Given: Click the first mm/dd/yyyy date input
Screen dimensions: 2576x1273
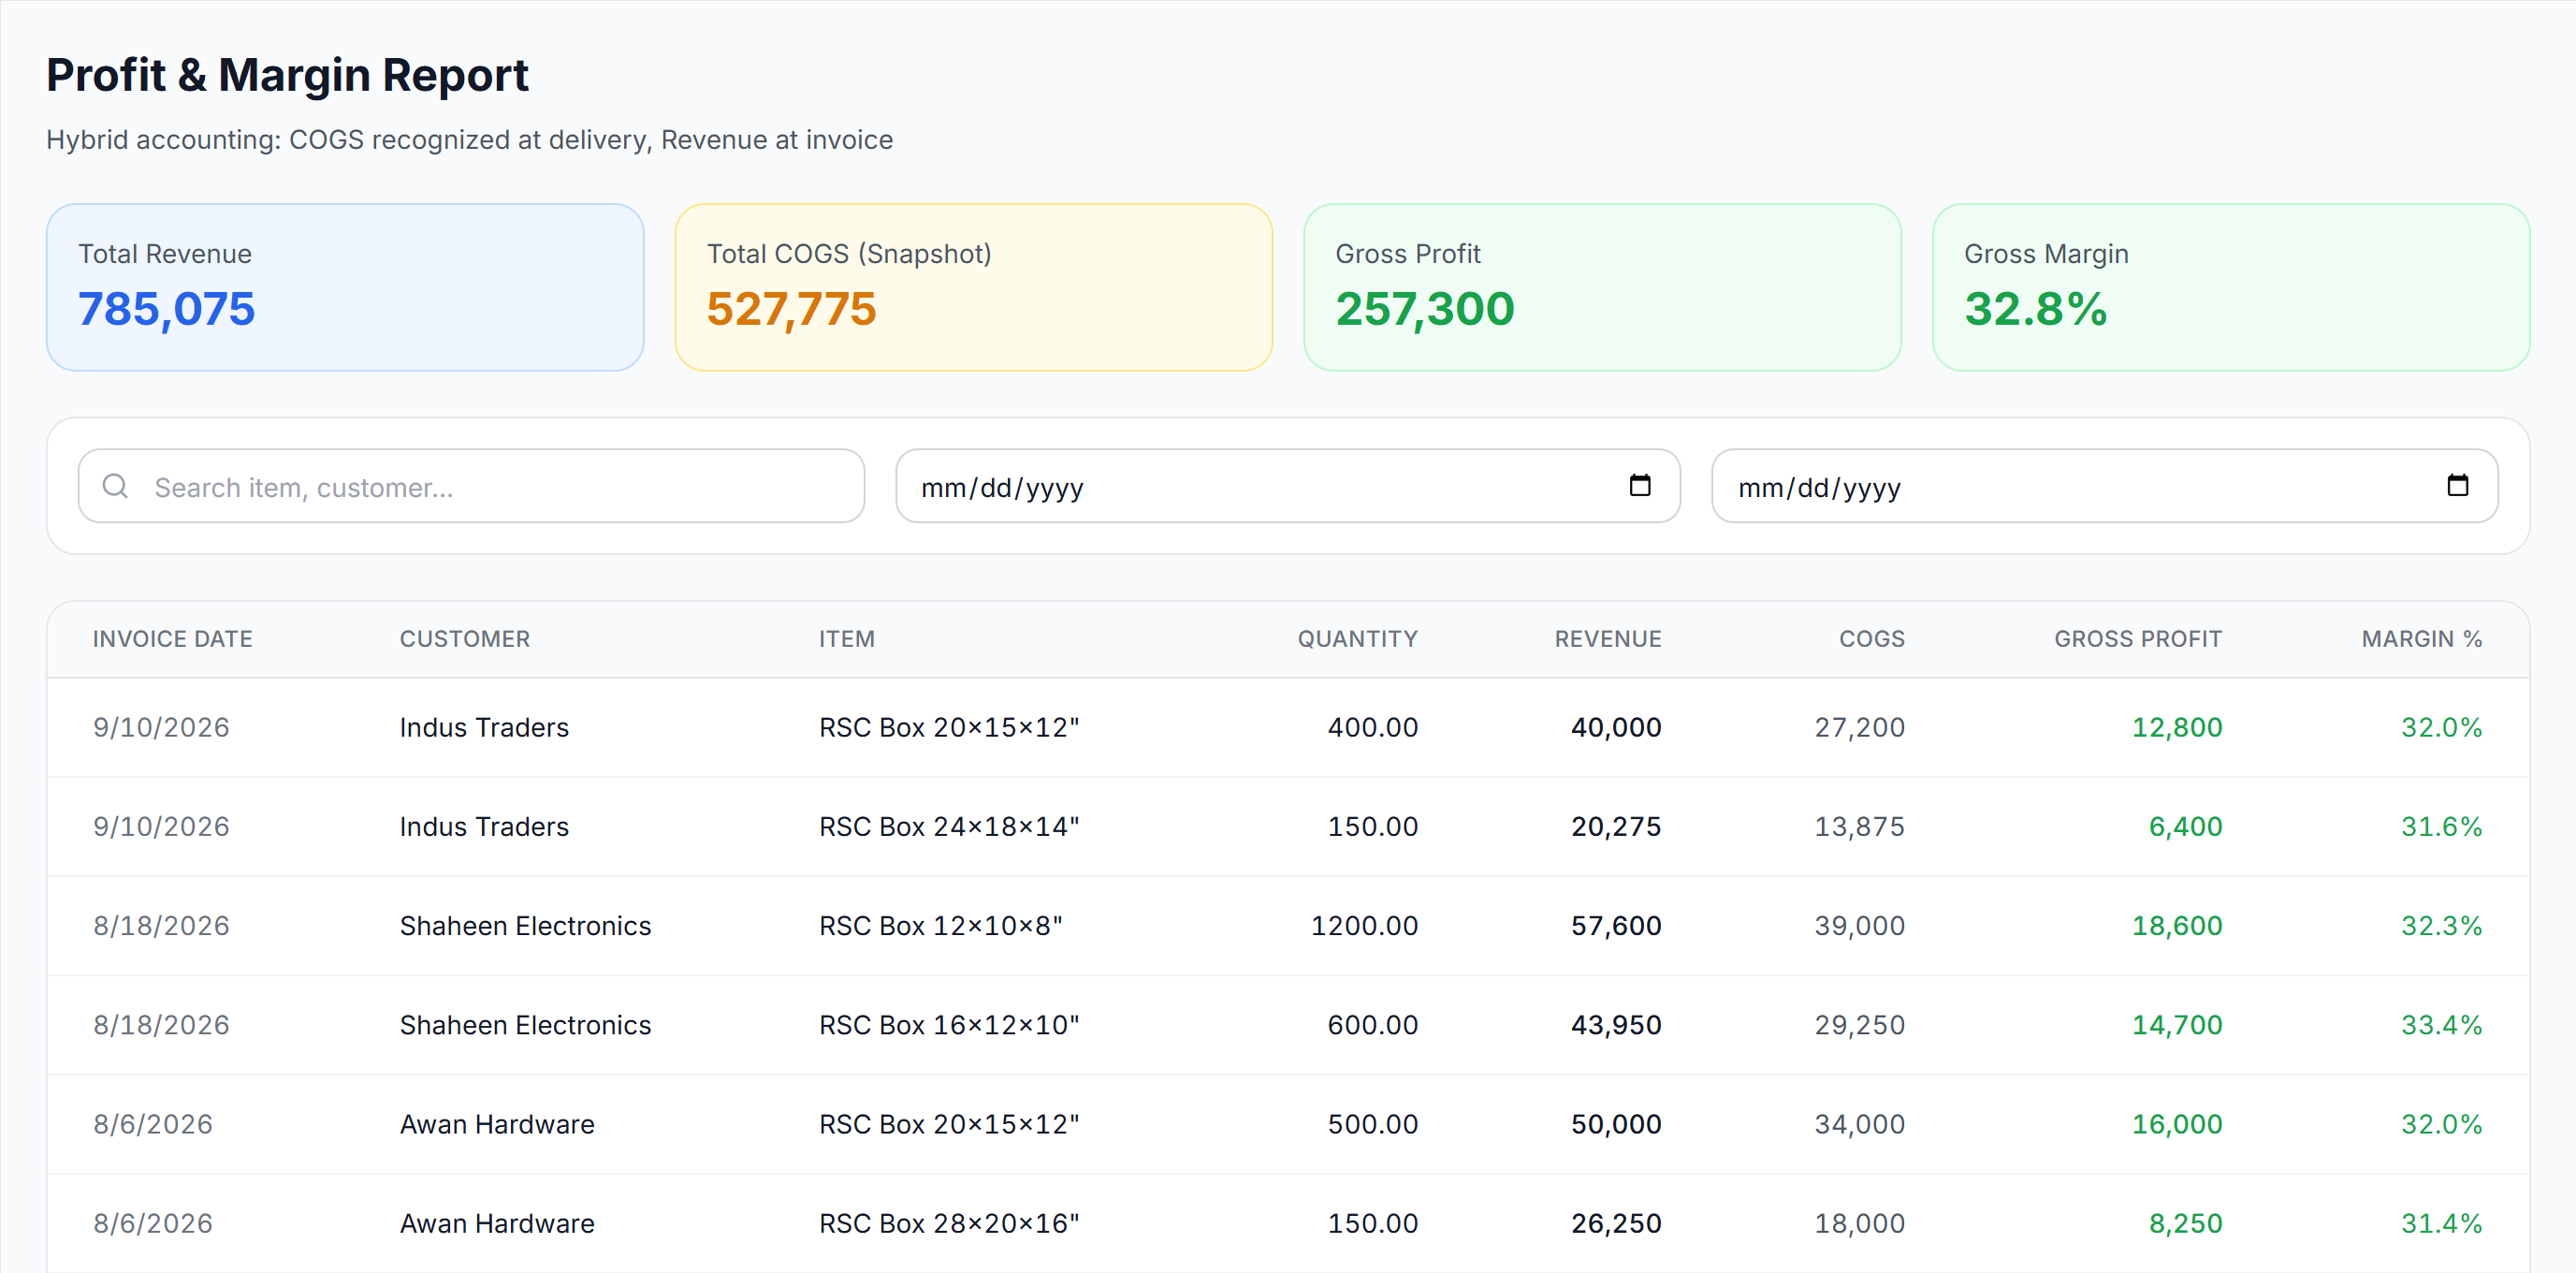Looking at the screenshot, I should 1287,486.
